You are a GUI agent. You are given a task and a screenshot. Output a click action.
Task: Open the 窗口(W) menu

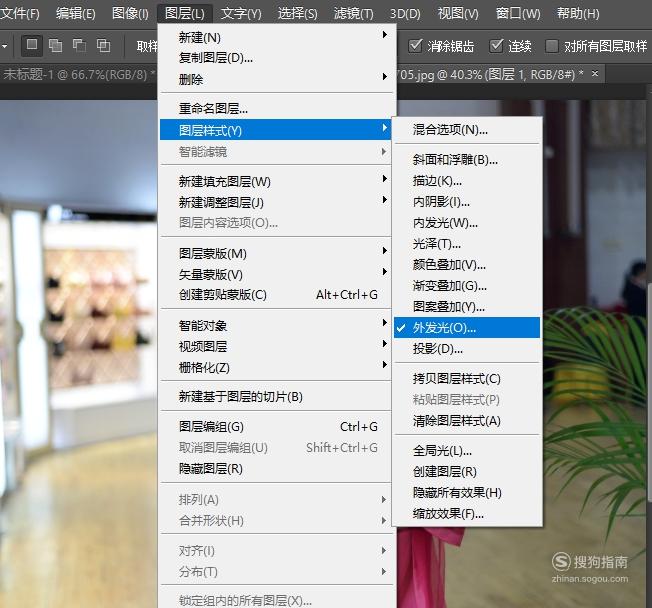click(x=518, y=13)
